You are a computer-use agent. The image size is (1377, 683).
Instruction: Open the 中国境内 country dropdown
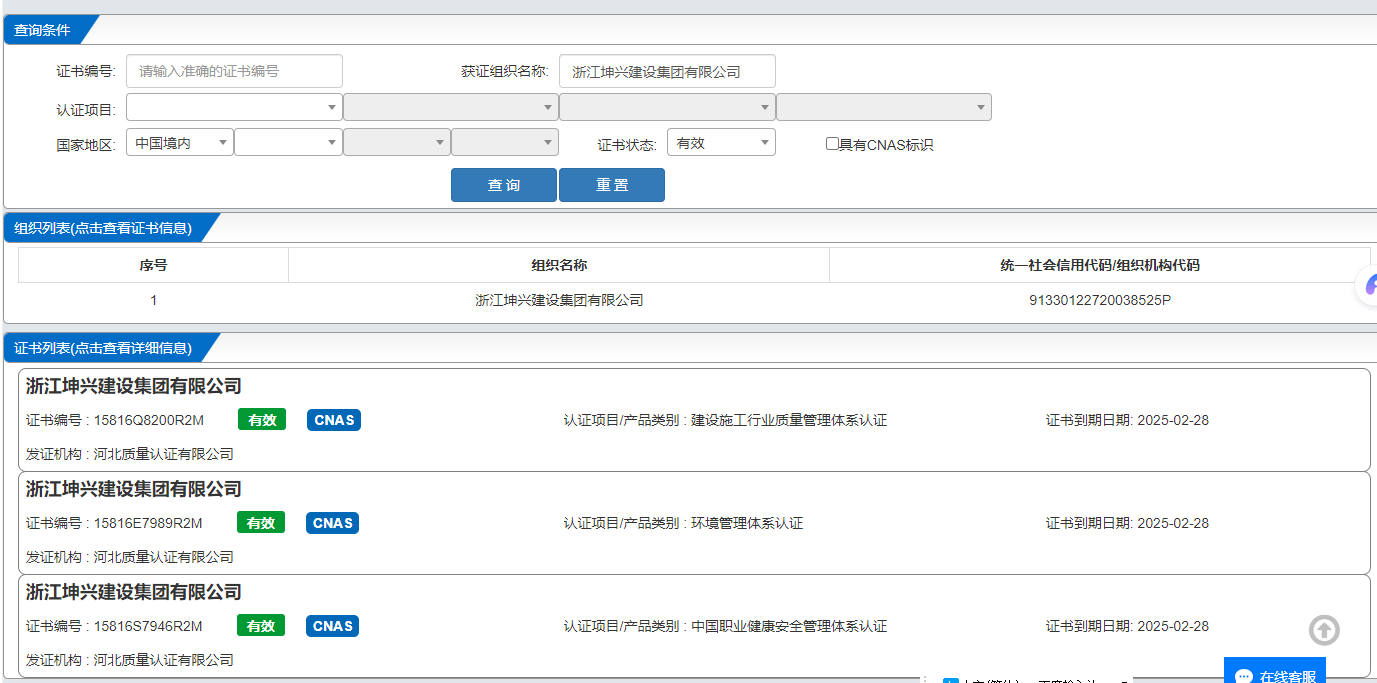tap(180, 142)
